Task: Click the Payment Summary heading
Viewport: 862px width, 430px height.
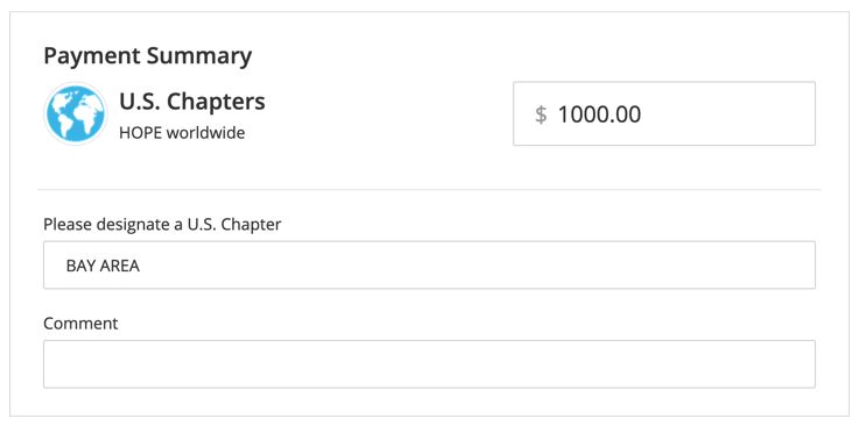Action: pyautogui.click(x=147, y=56)
